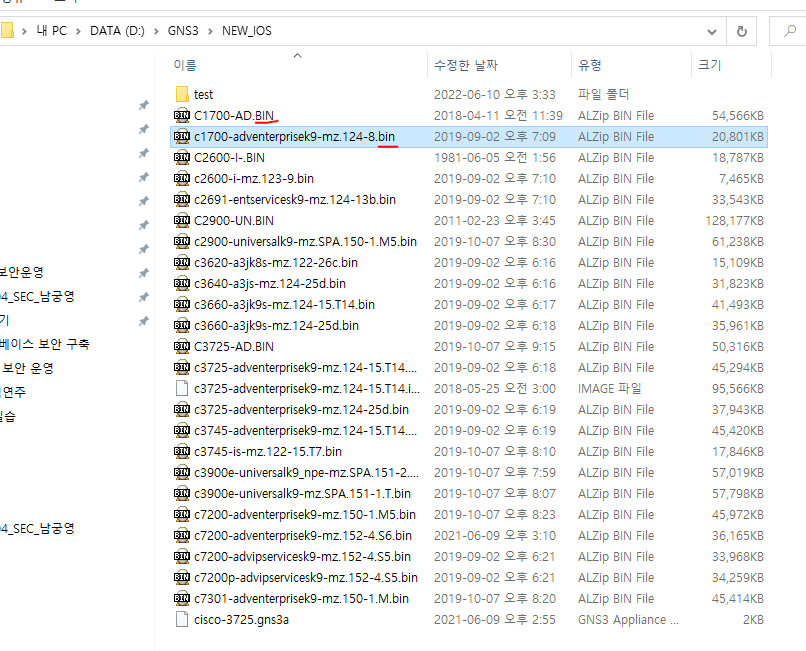806x651 pixels.
Task: Click the BIN icon of C1700-AD.BIN
Action: (x=181, y=115)
